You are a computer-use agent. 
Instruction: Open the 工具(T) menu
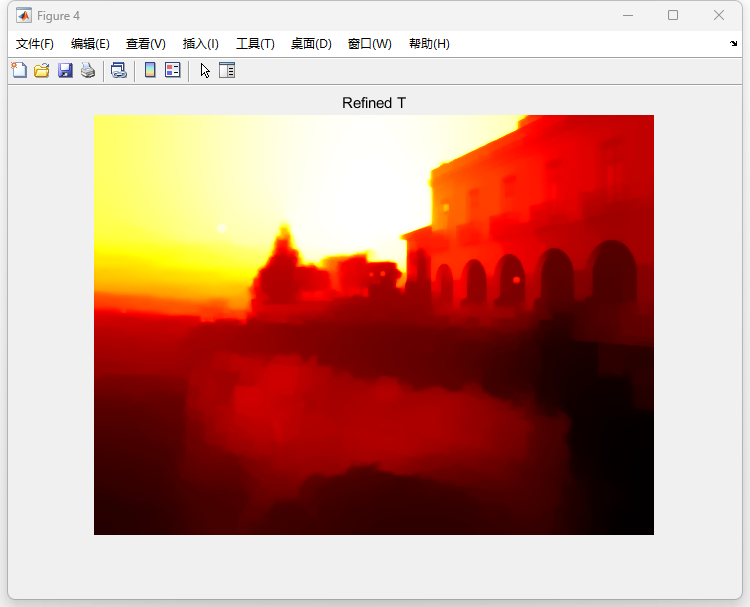click(255, 44)
